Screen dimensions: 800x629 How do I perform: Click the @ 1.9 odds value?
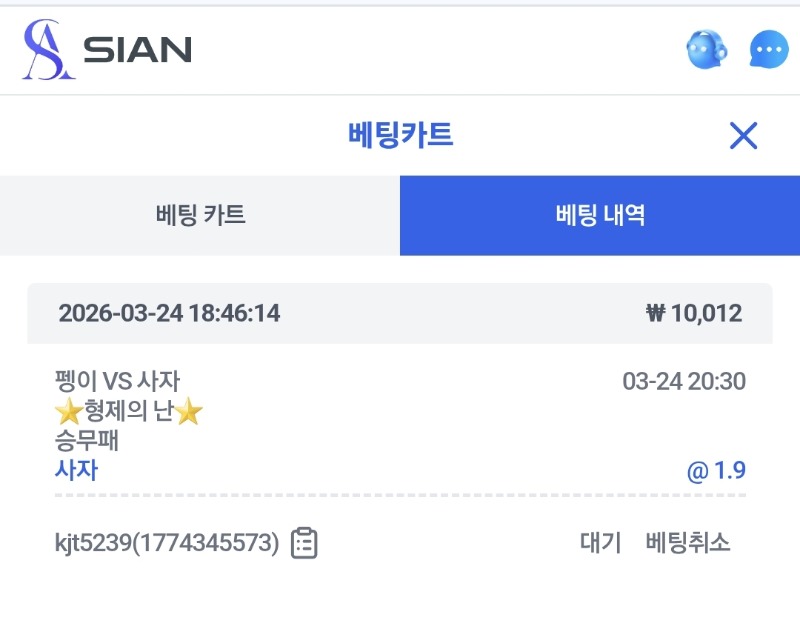coord(716,471)
